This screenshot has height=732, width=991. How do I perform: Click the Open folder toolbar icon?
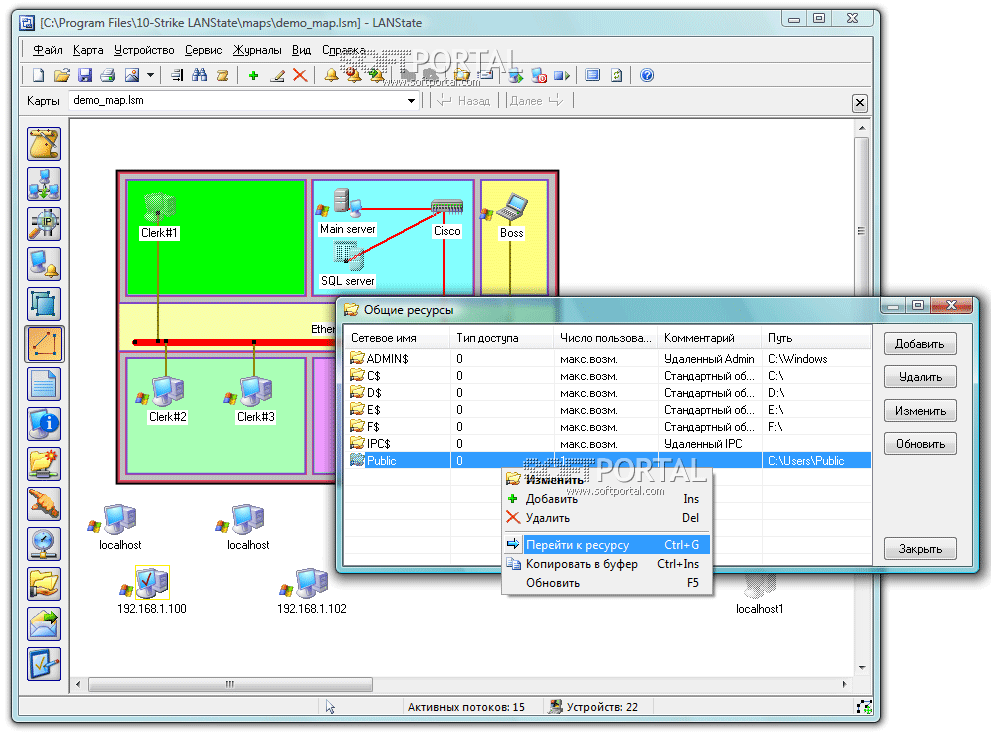[x=61, y=75]
